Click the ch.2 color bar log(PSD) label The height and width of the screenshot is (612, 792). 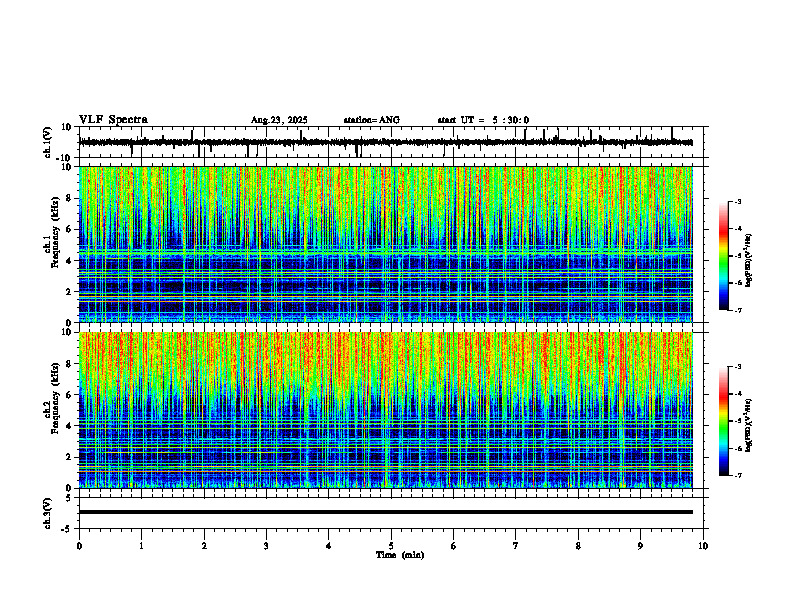click(749, 425)
